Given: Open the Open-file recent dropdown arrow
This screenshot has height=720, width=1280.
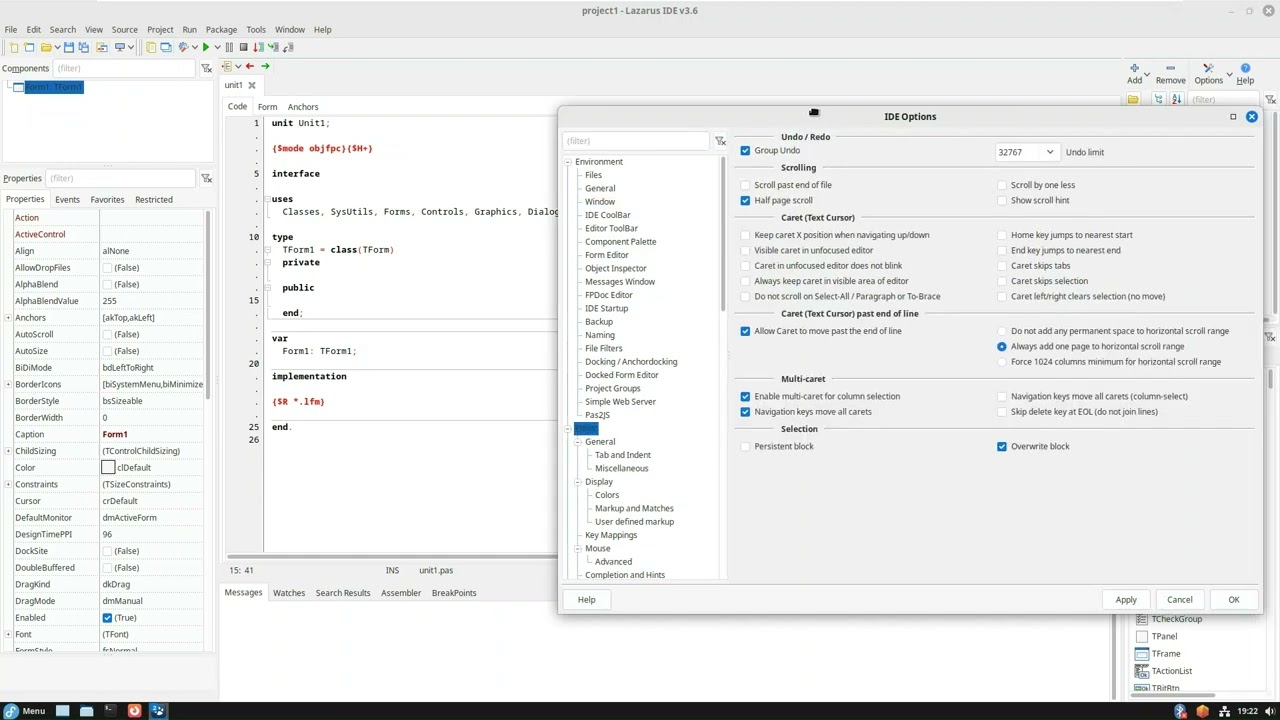Looking at the screenshot, I should point(57,47).
